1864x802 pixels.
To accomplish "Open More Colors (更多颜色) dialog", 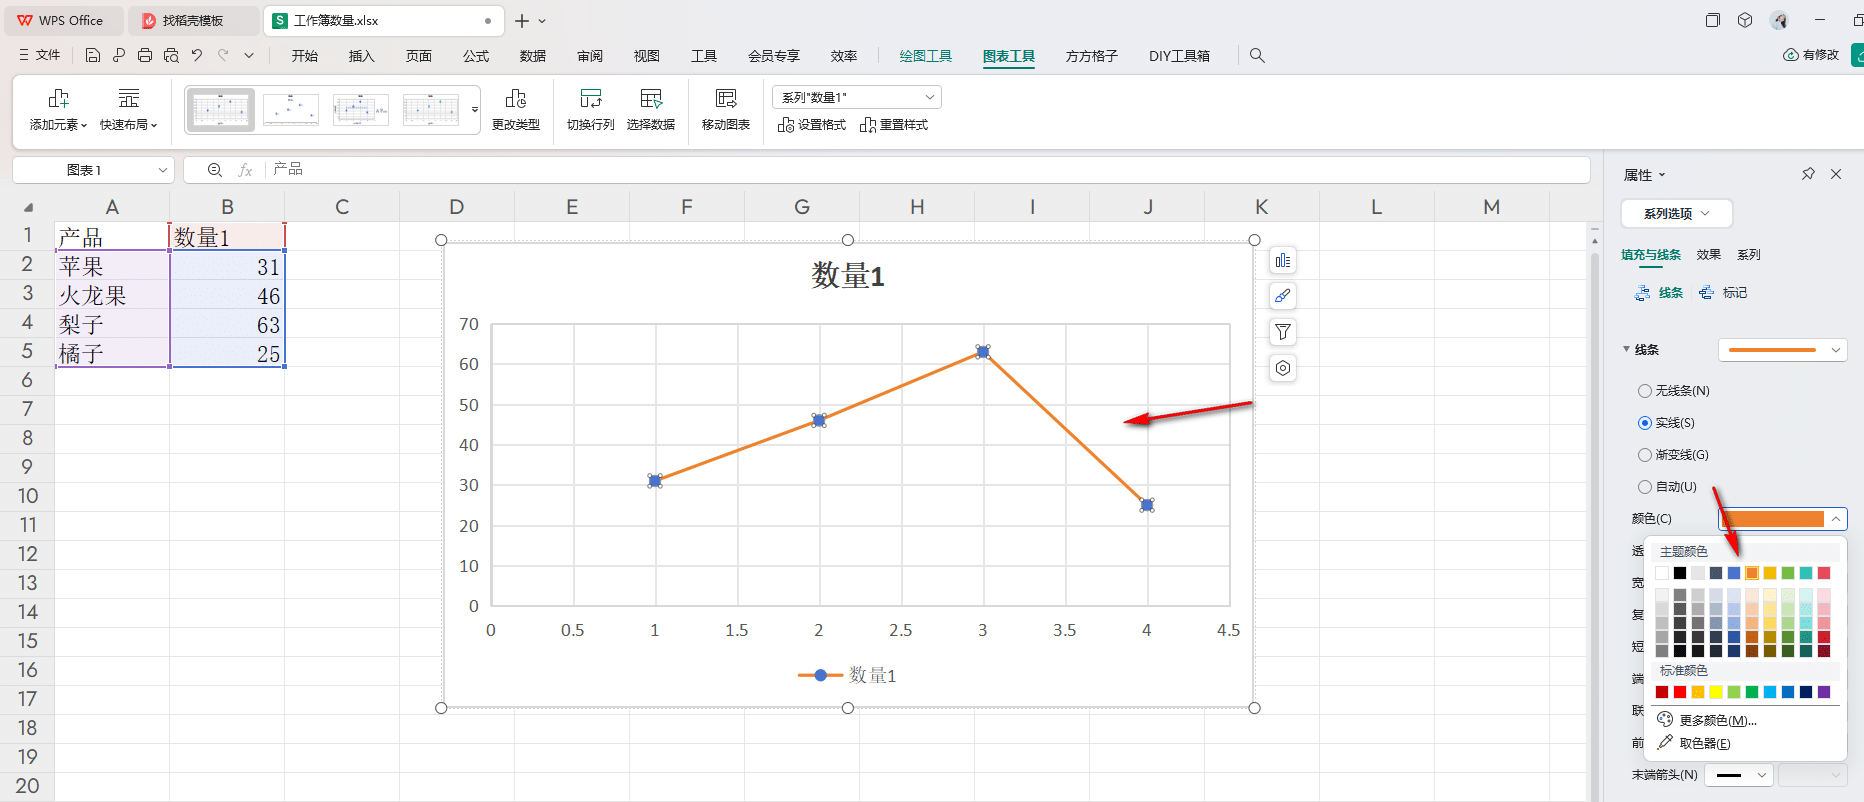I will [x=1707, y=720].
